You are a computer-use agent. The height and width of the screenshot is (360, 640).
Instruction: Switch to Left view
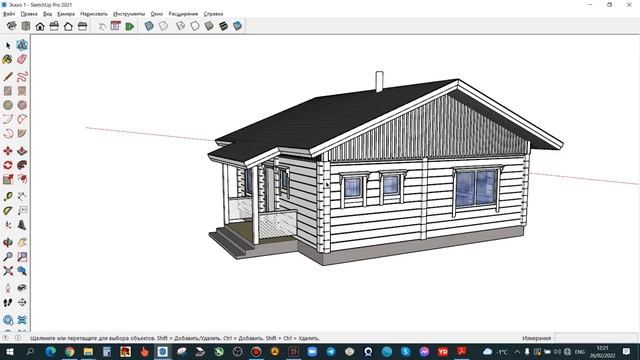click(x=82, y=26)
